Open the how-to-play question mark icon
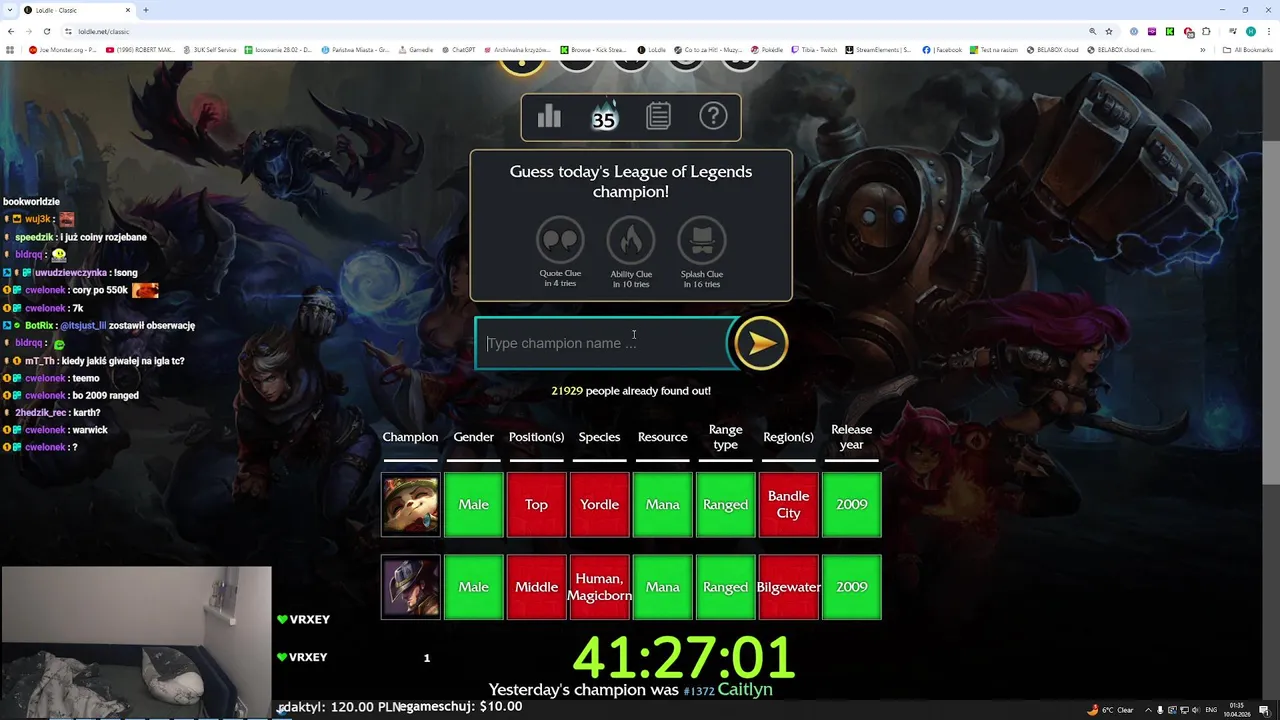This screenshot has height=720, width=1280. click(x=713, y=116)
